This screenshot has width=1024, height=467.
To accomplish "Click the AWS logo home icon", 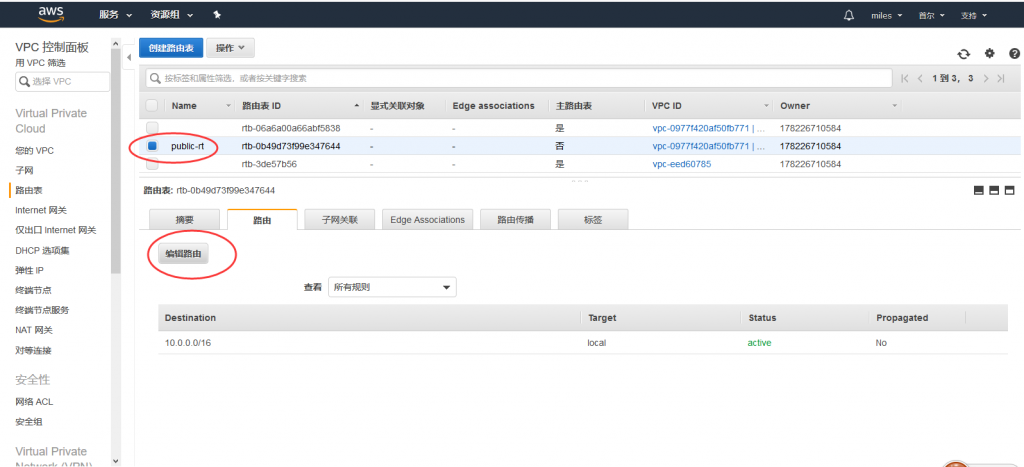I will coord(51,14).
